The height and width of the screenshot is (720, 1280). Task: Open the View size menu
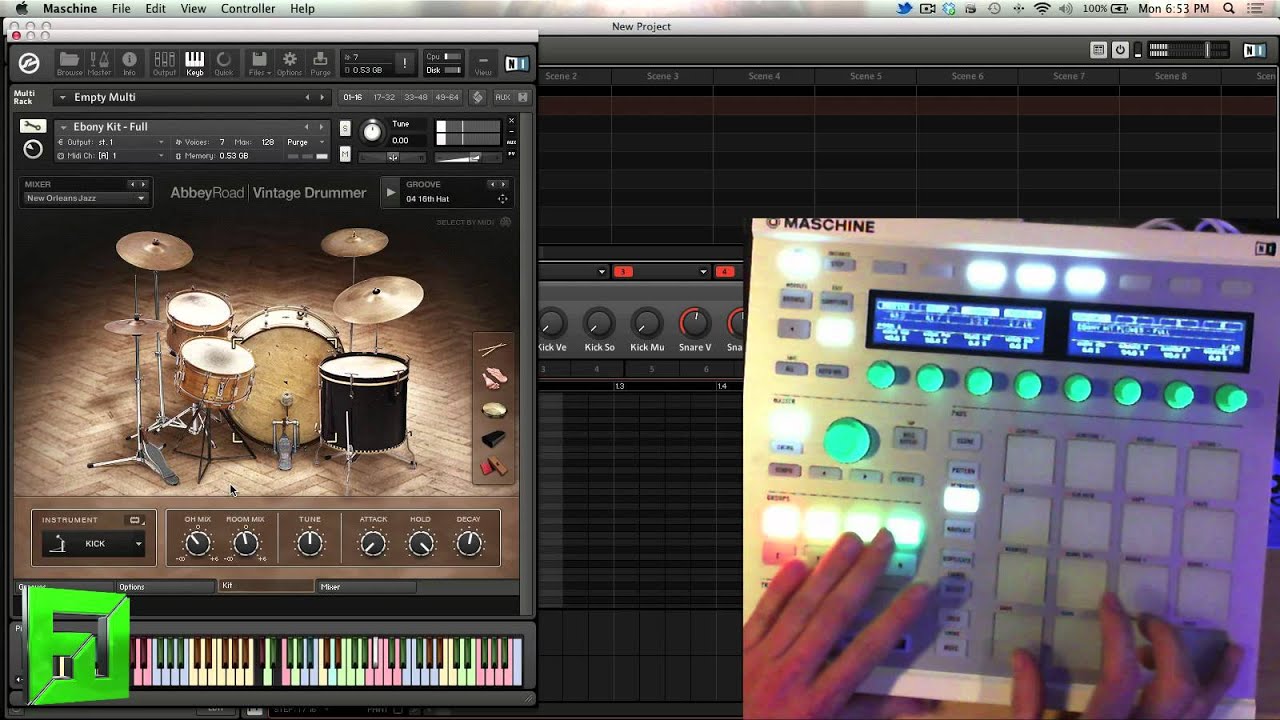click(x=483, y=63)
